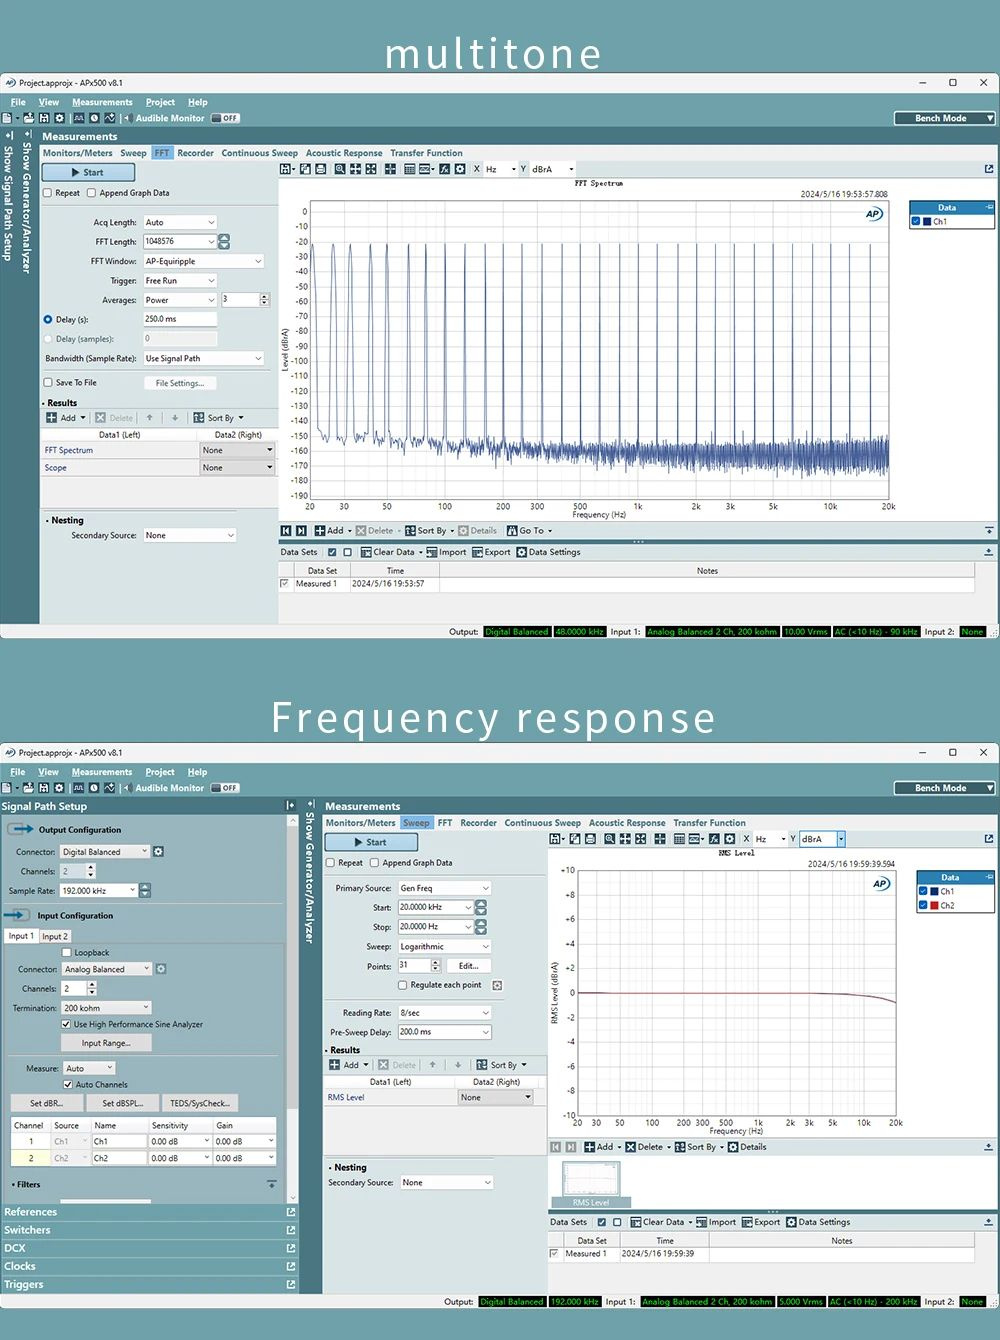The width and height of the screenshot is (1000, 1340).
Task: Switch to the Input 2 tab
Action: [54, 937]
